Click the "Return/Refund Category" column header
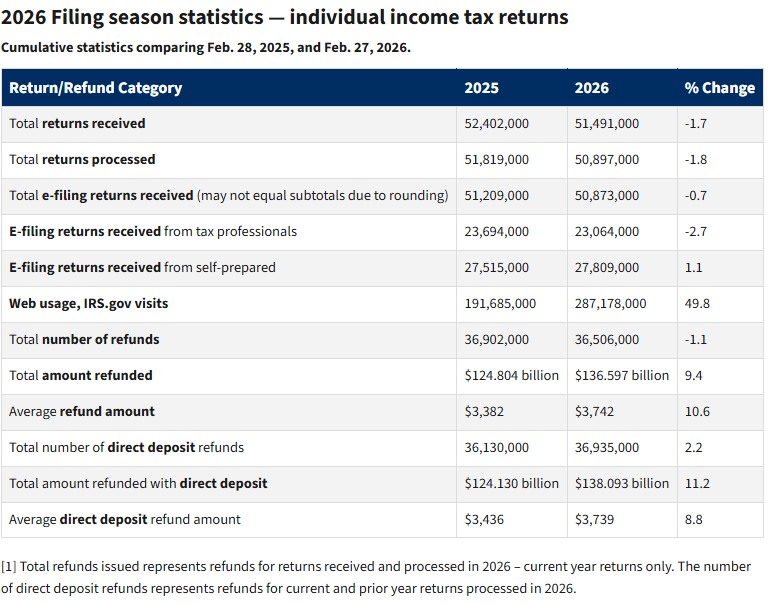The image size is (768, 605). tap(95, 88)
